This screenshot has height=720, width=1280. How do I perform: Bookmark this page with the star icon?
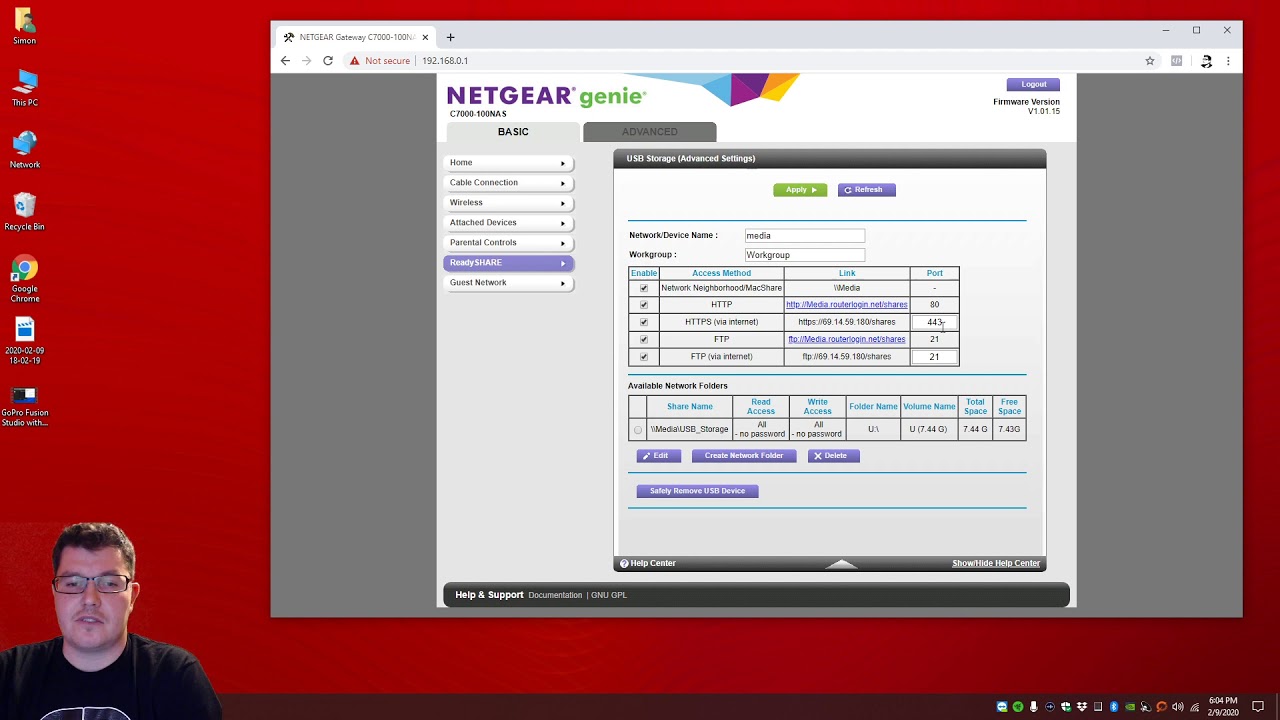coord(1150,61)
